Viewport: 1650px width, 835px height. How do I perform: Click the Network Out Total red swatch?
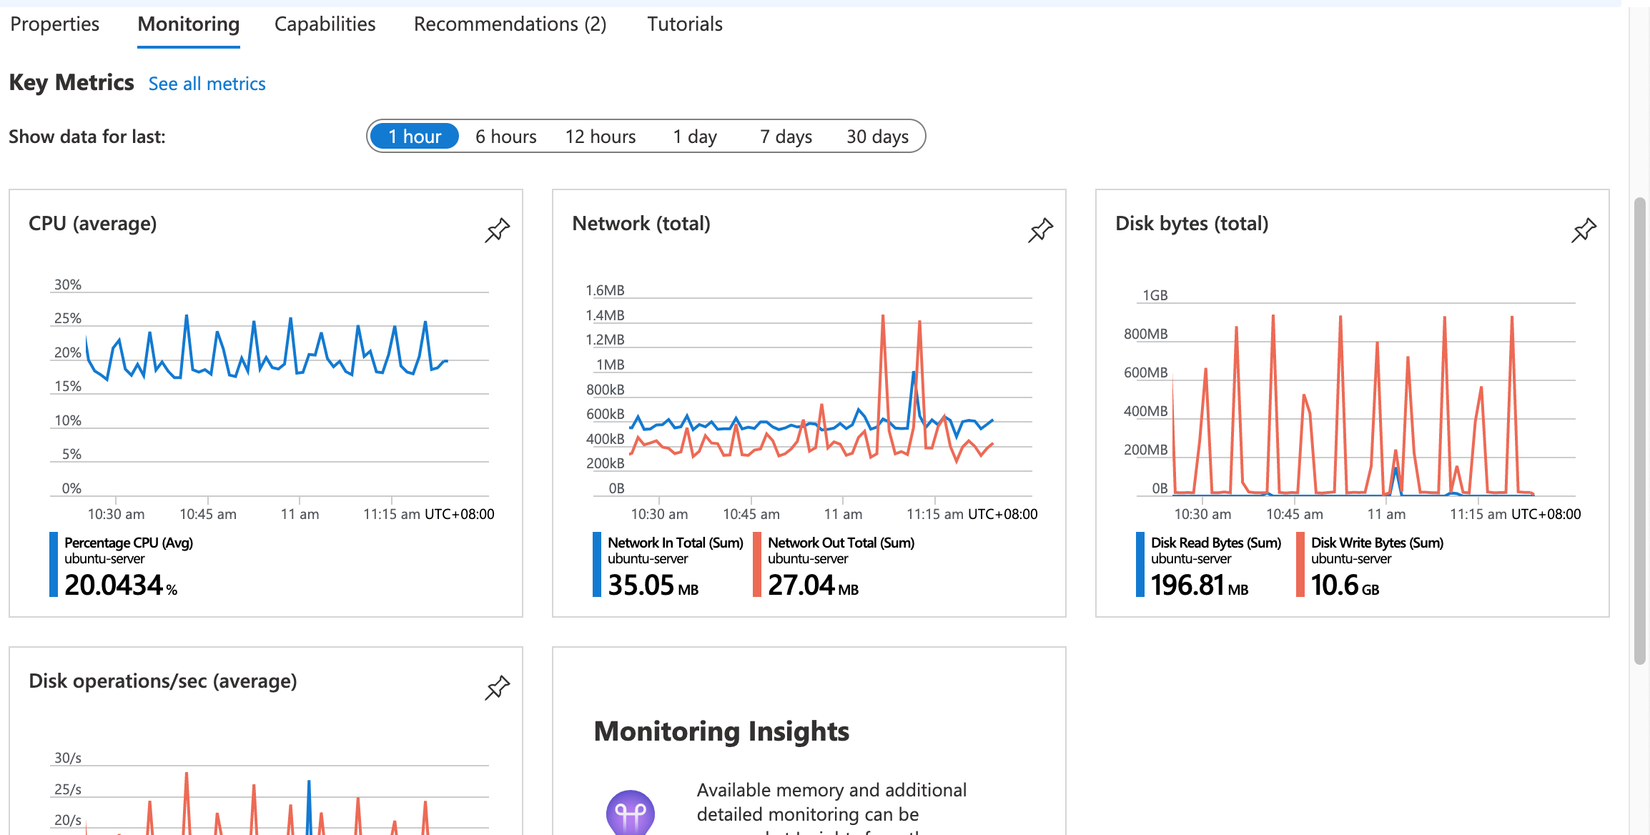click(757, 565)
